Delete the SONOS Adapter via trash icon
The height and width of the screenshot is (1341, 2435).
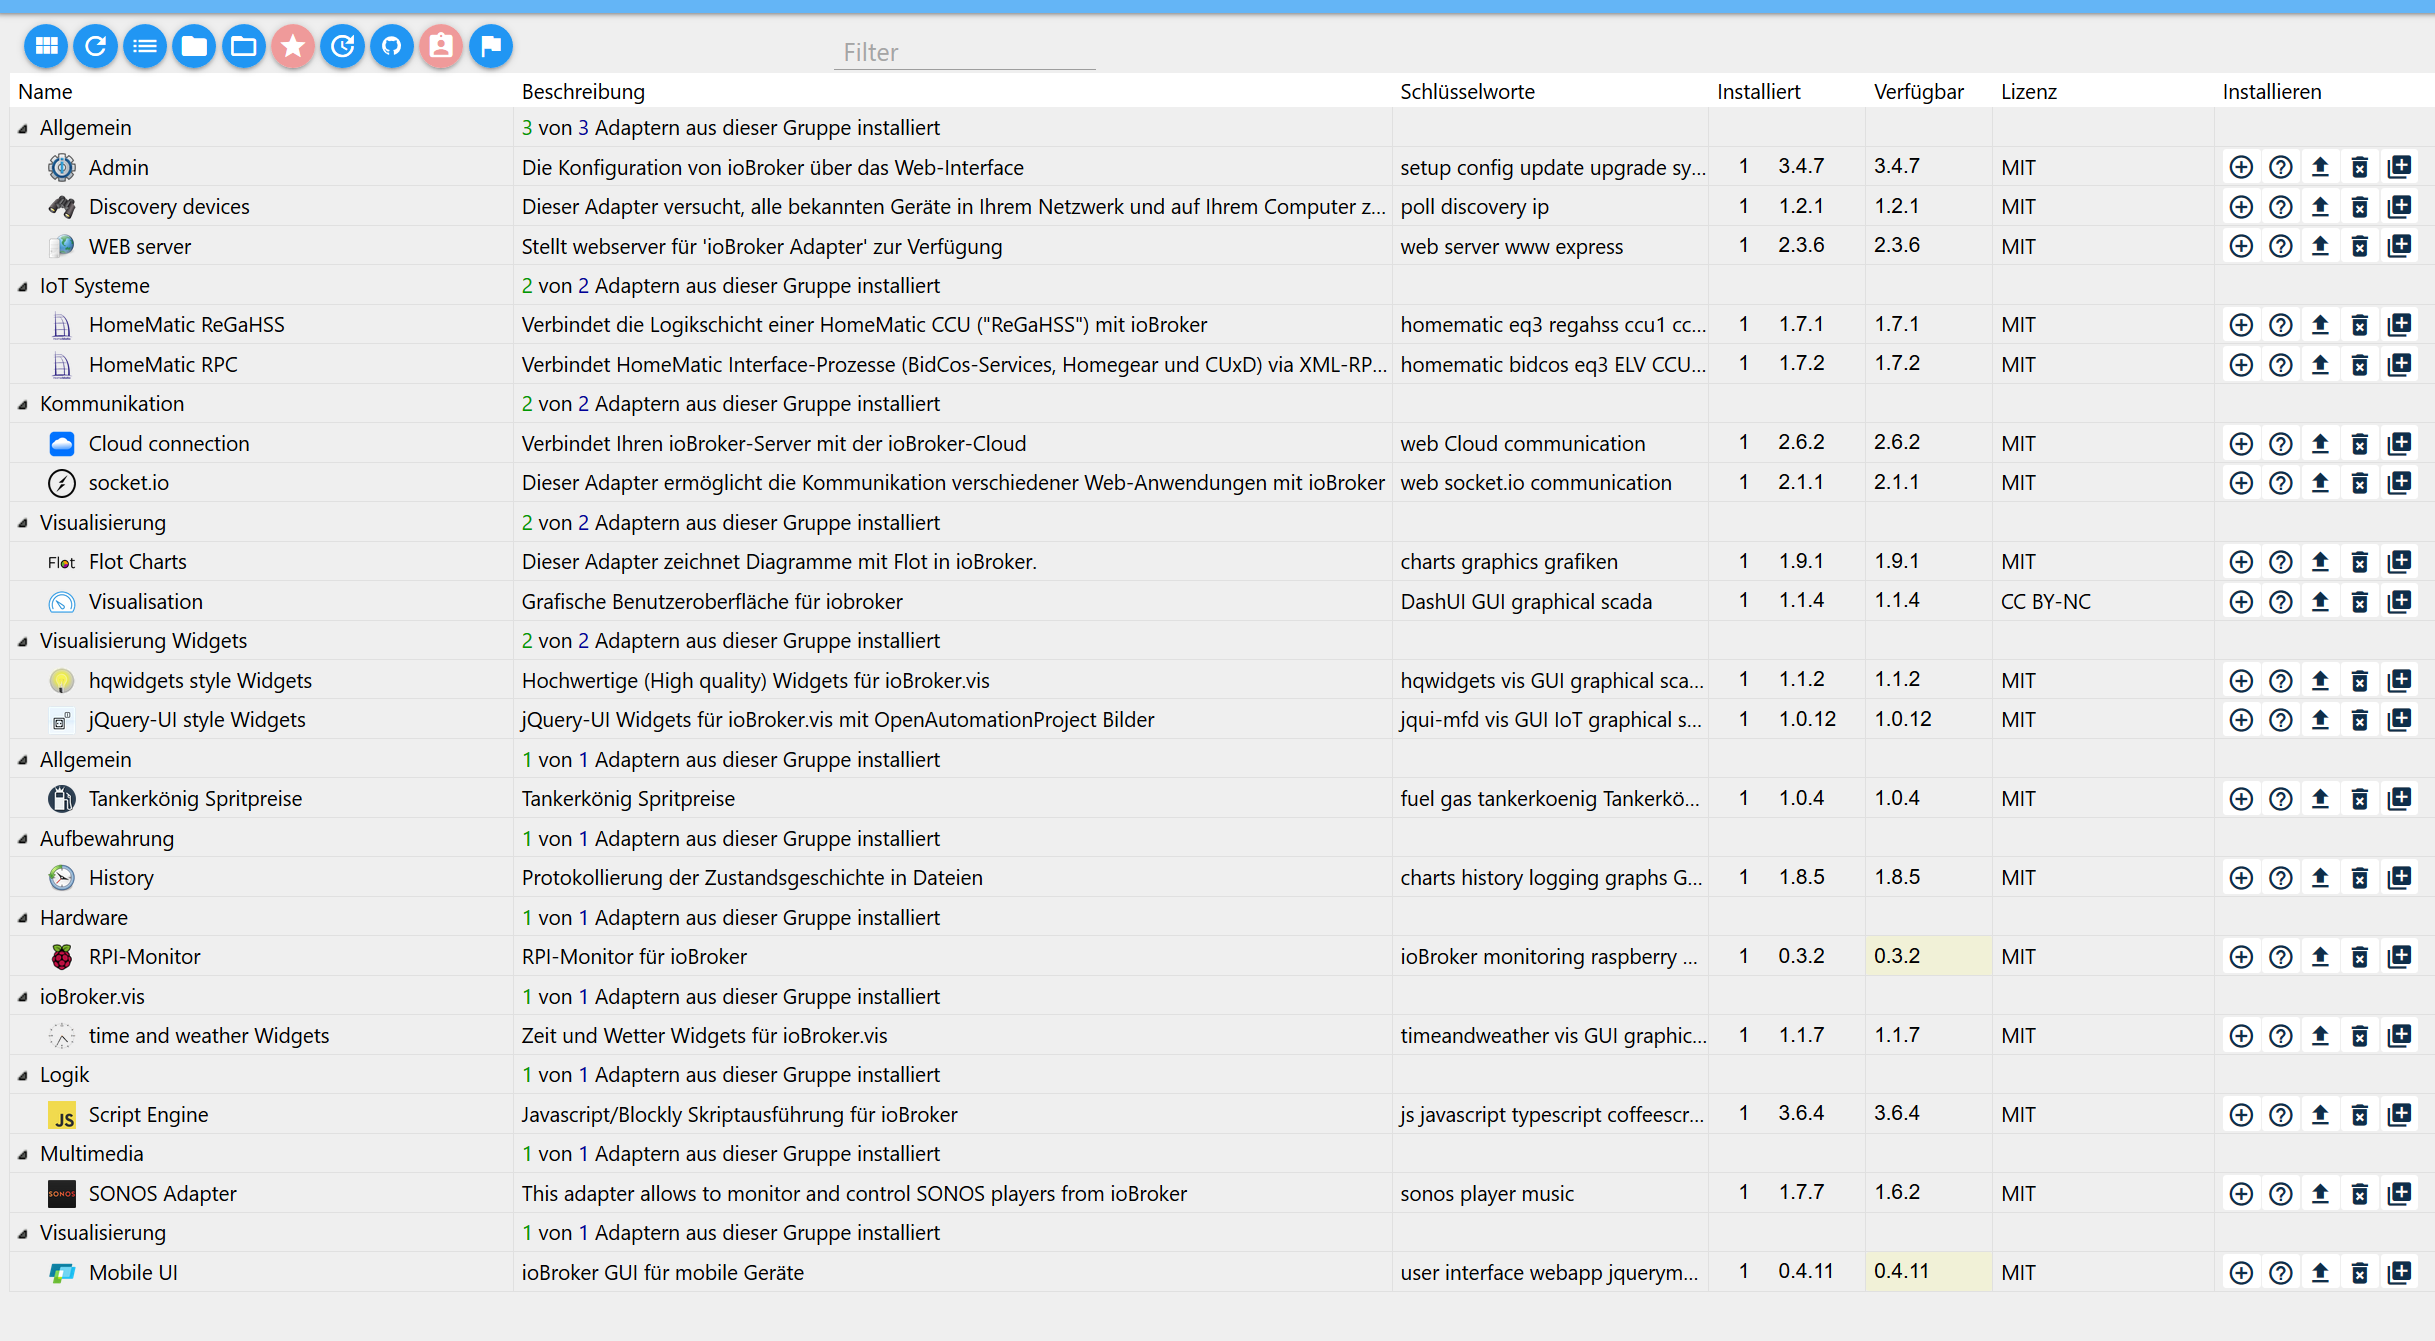[x=2359, y=1193]
